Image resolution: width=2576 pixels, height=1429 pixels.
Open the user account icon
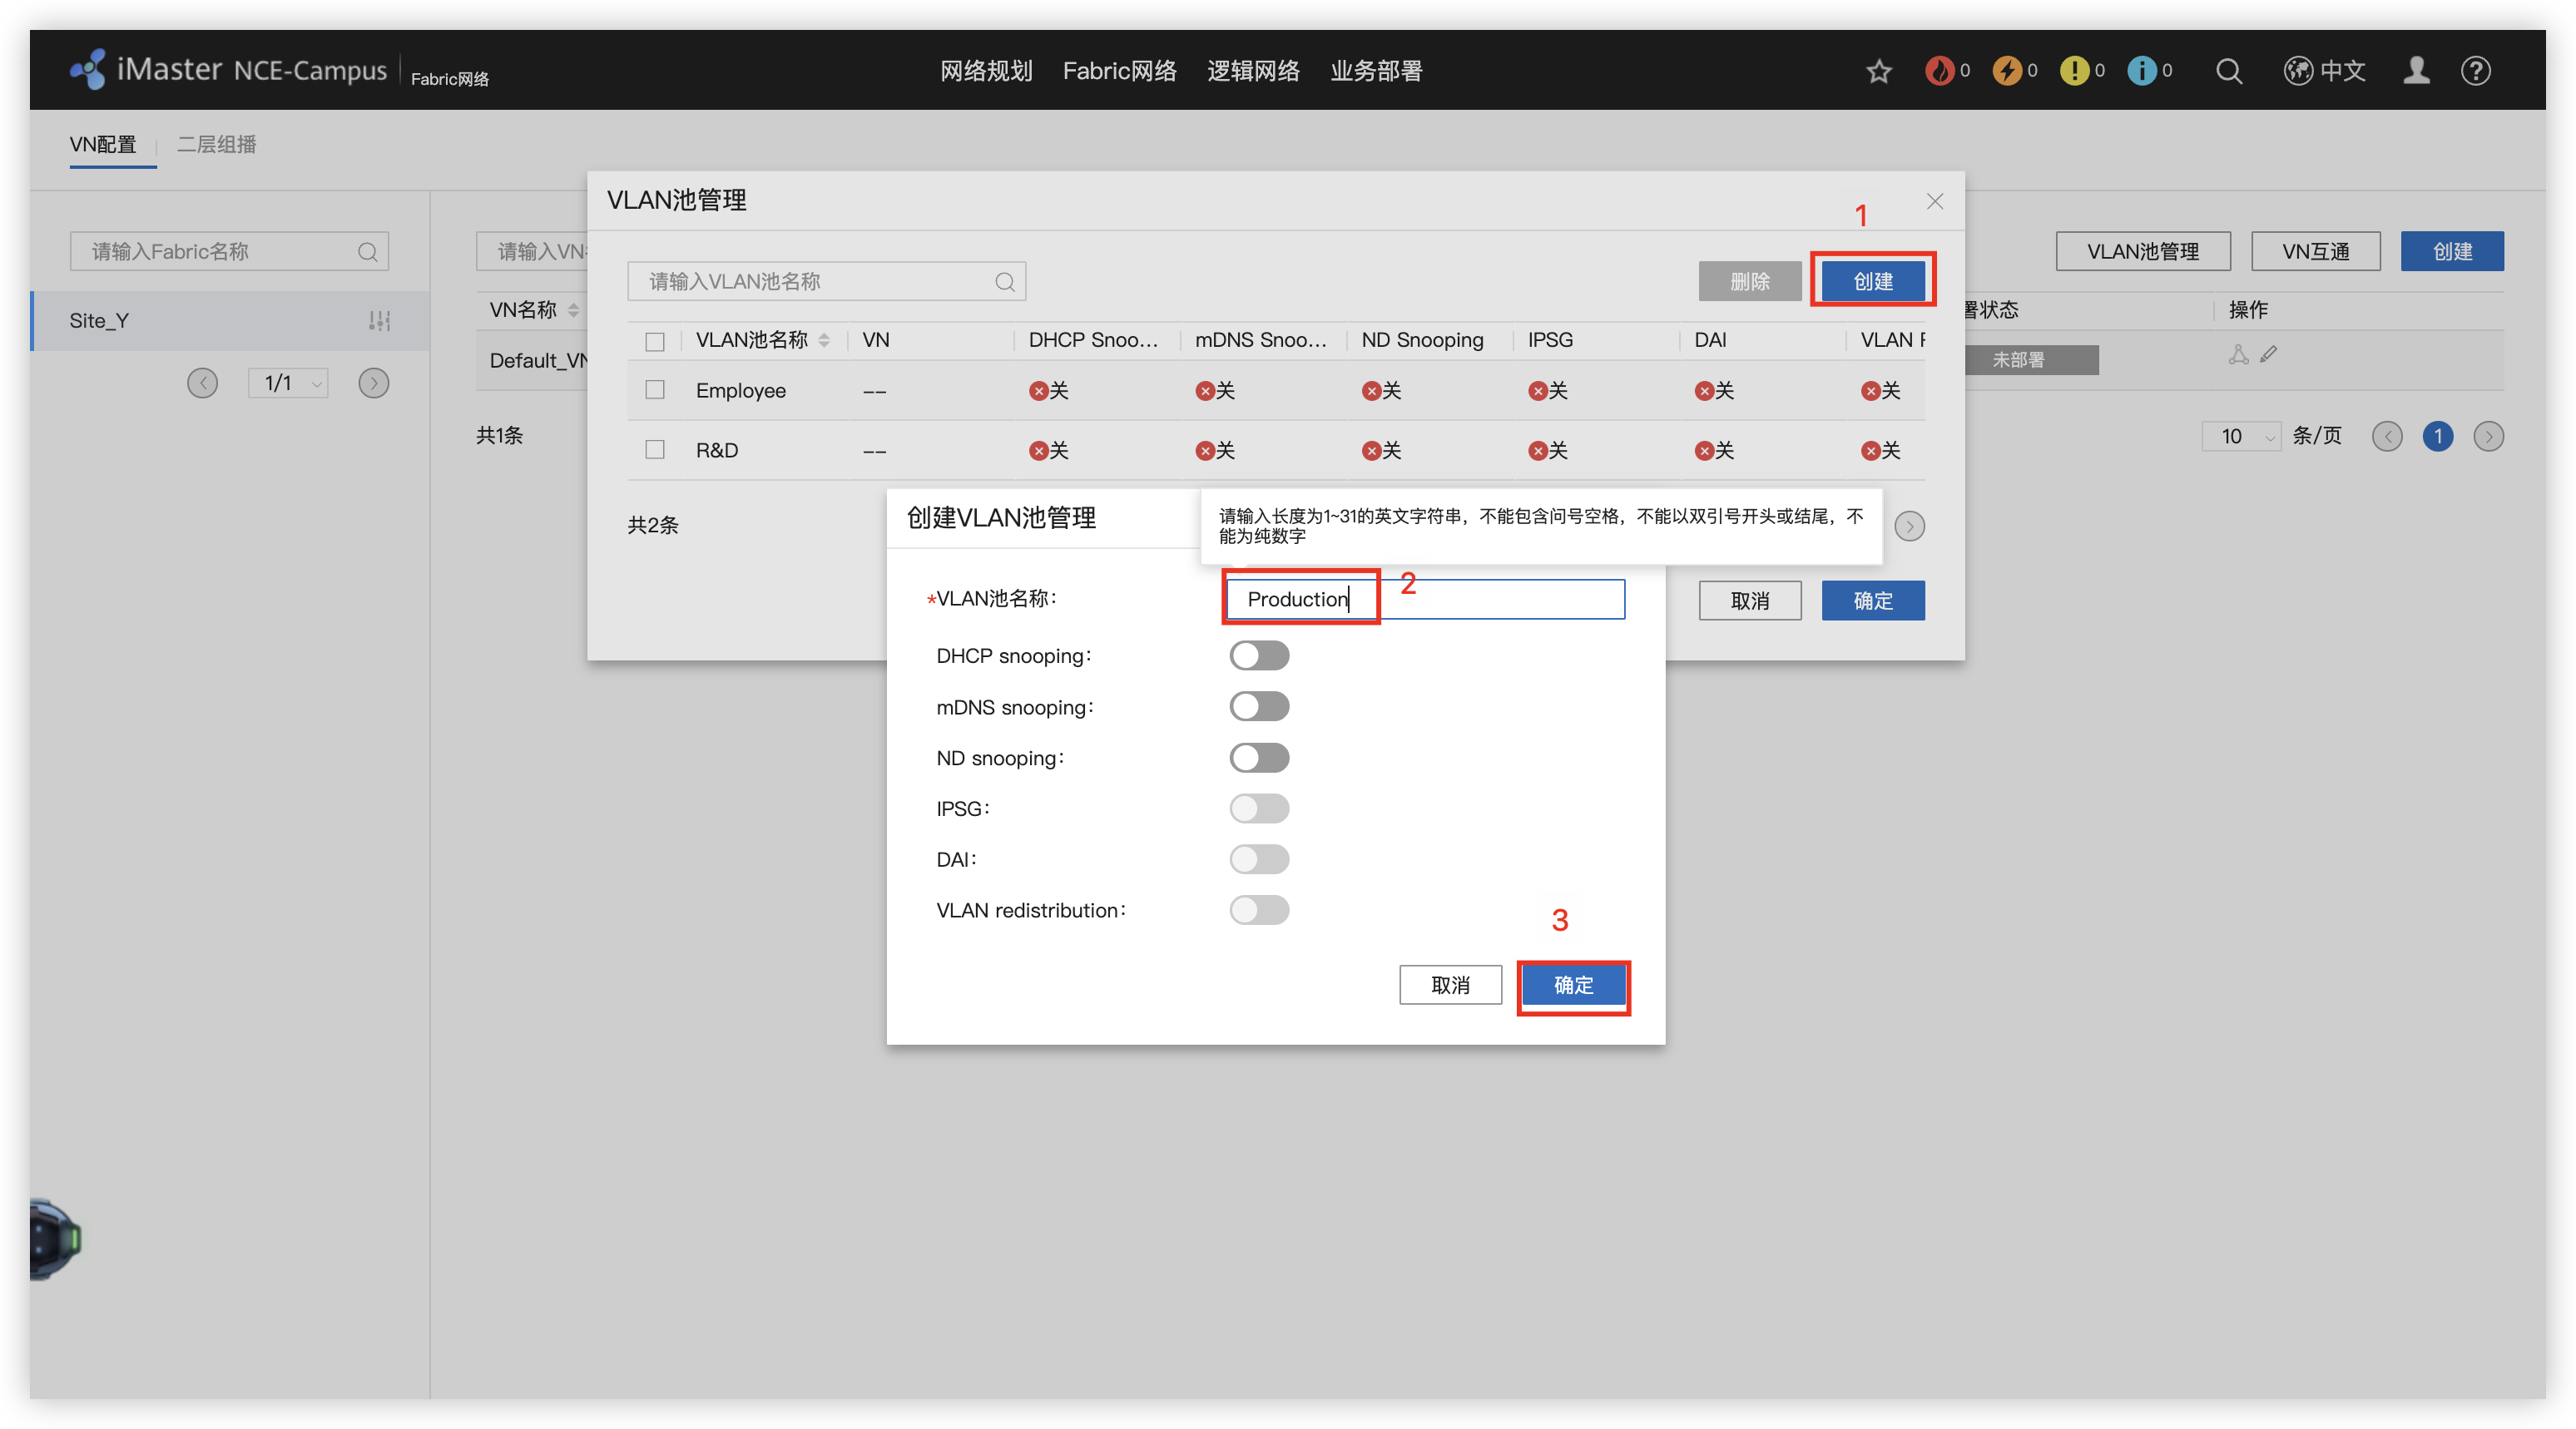coord(2416,71)
